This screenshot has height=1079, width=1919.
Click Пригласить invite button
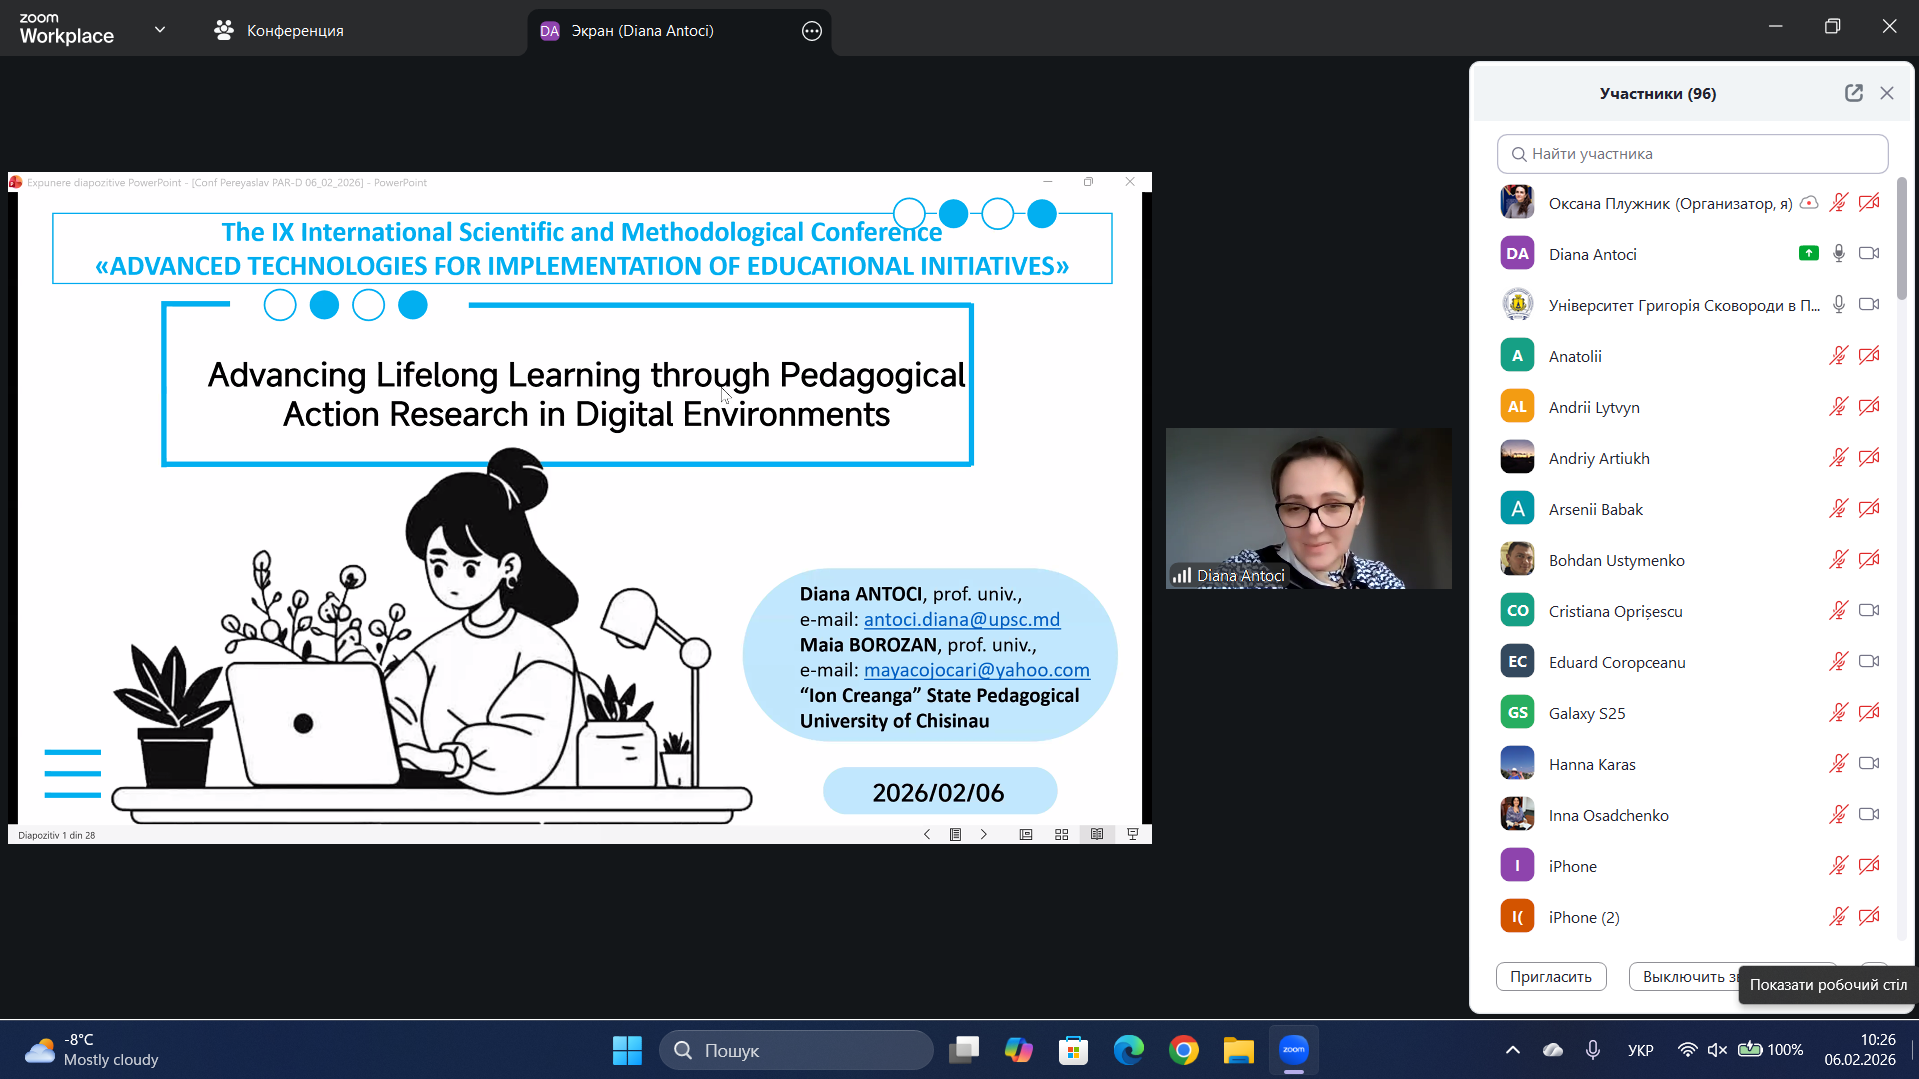coord(1550,977)
